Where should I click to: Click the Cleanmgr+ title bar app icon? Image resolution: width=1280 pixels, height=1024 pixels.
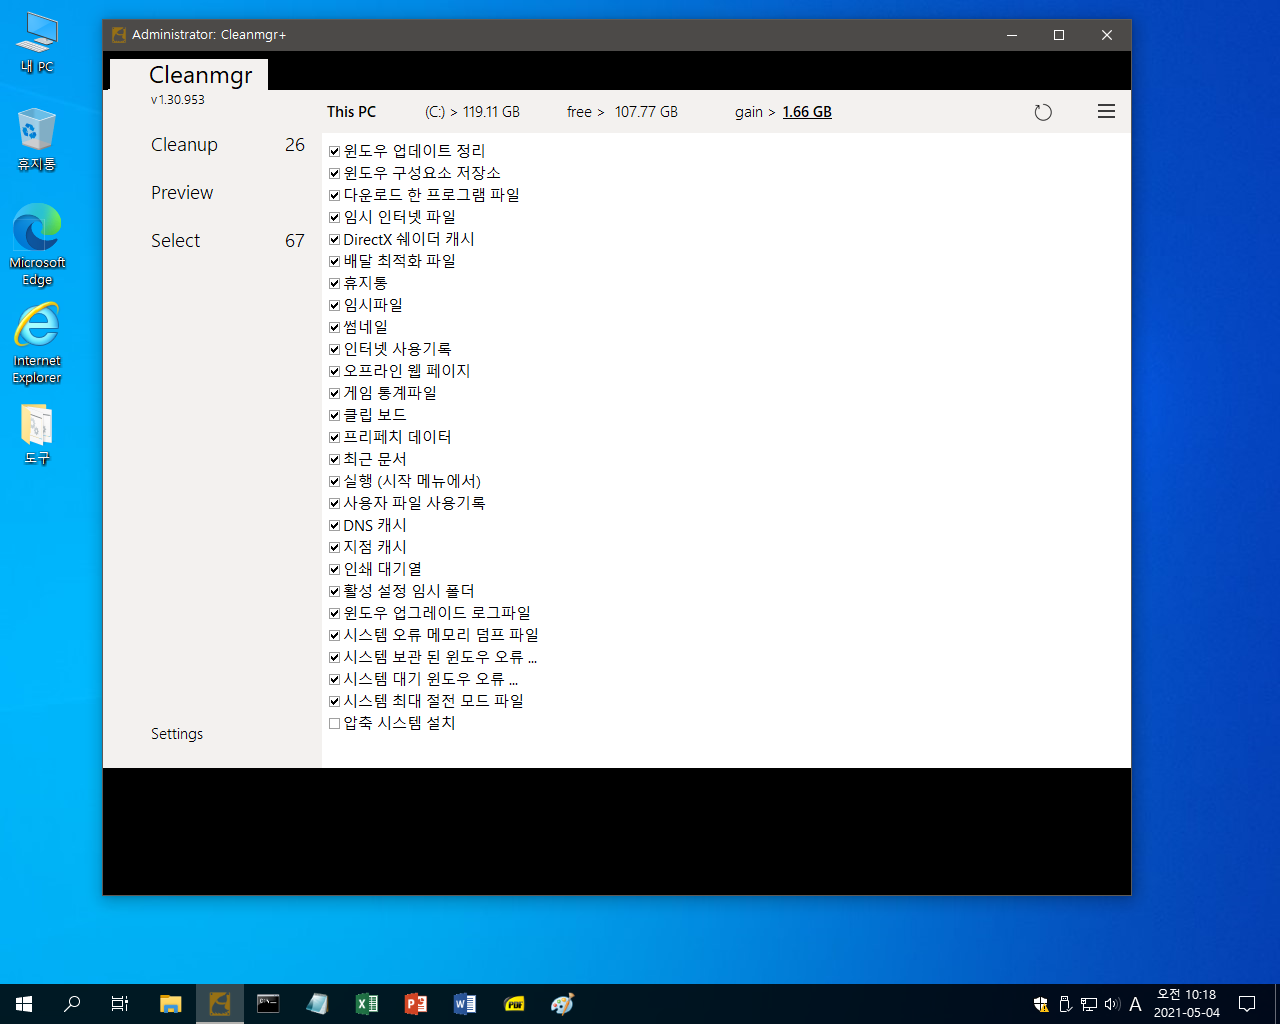tap(119, 35)
